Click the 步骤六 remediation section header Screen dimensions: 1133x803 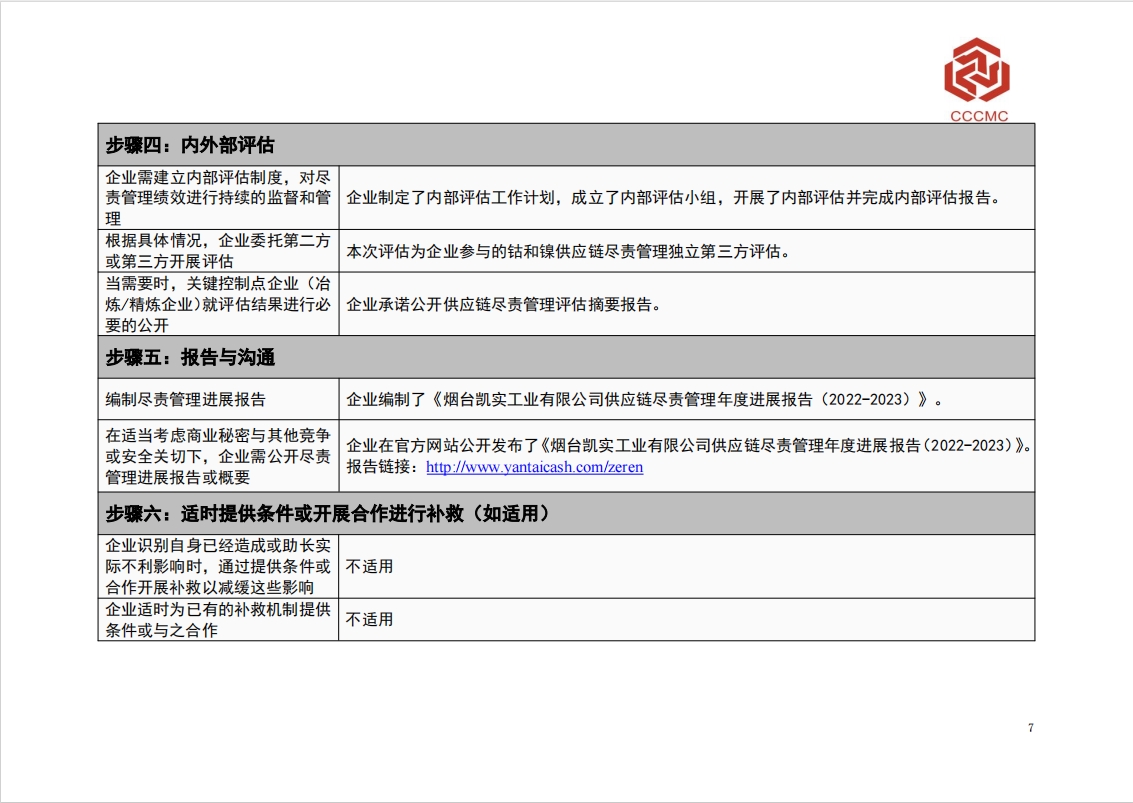[328, 514]
